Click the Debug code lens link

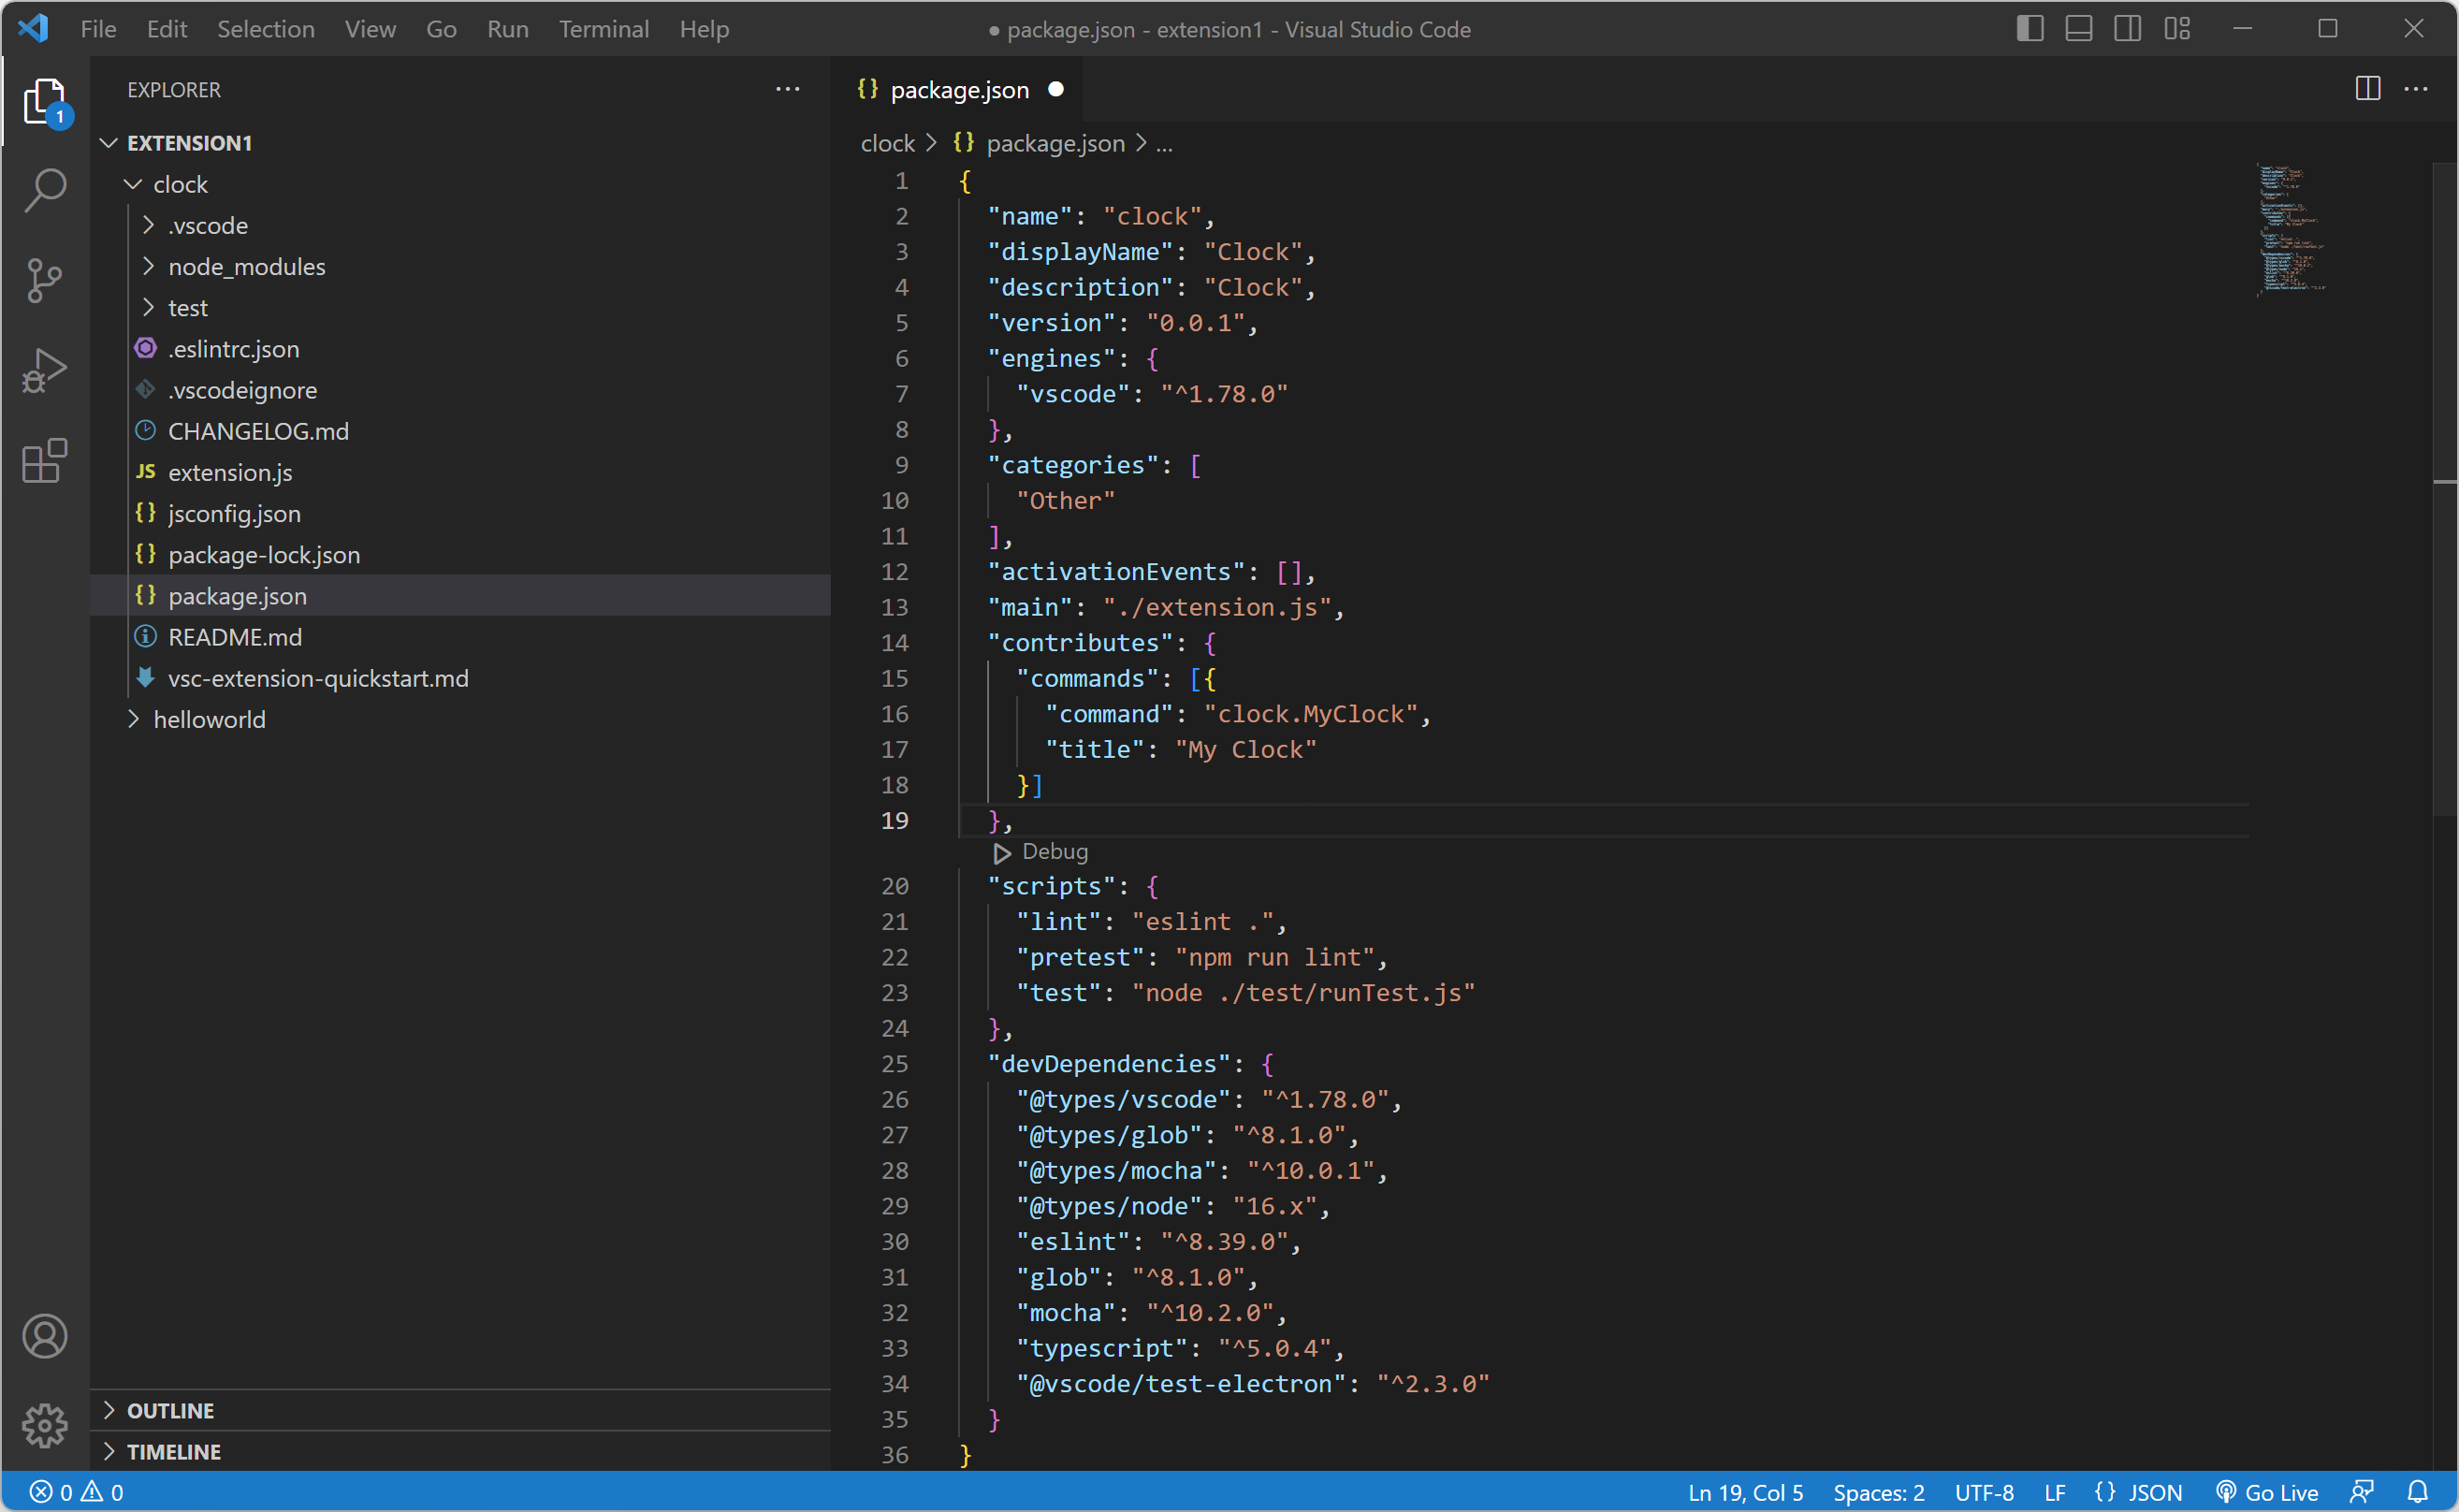coord(1054,852)
